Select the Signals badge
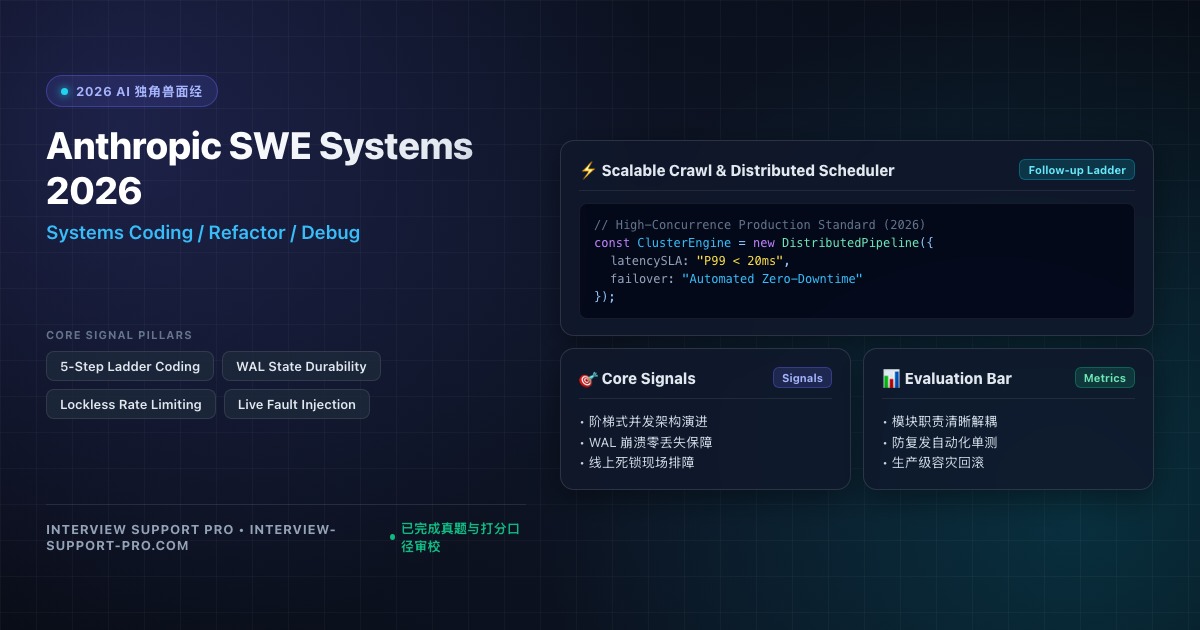 click(x=802, y=378)
